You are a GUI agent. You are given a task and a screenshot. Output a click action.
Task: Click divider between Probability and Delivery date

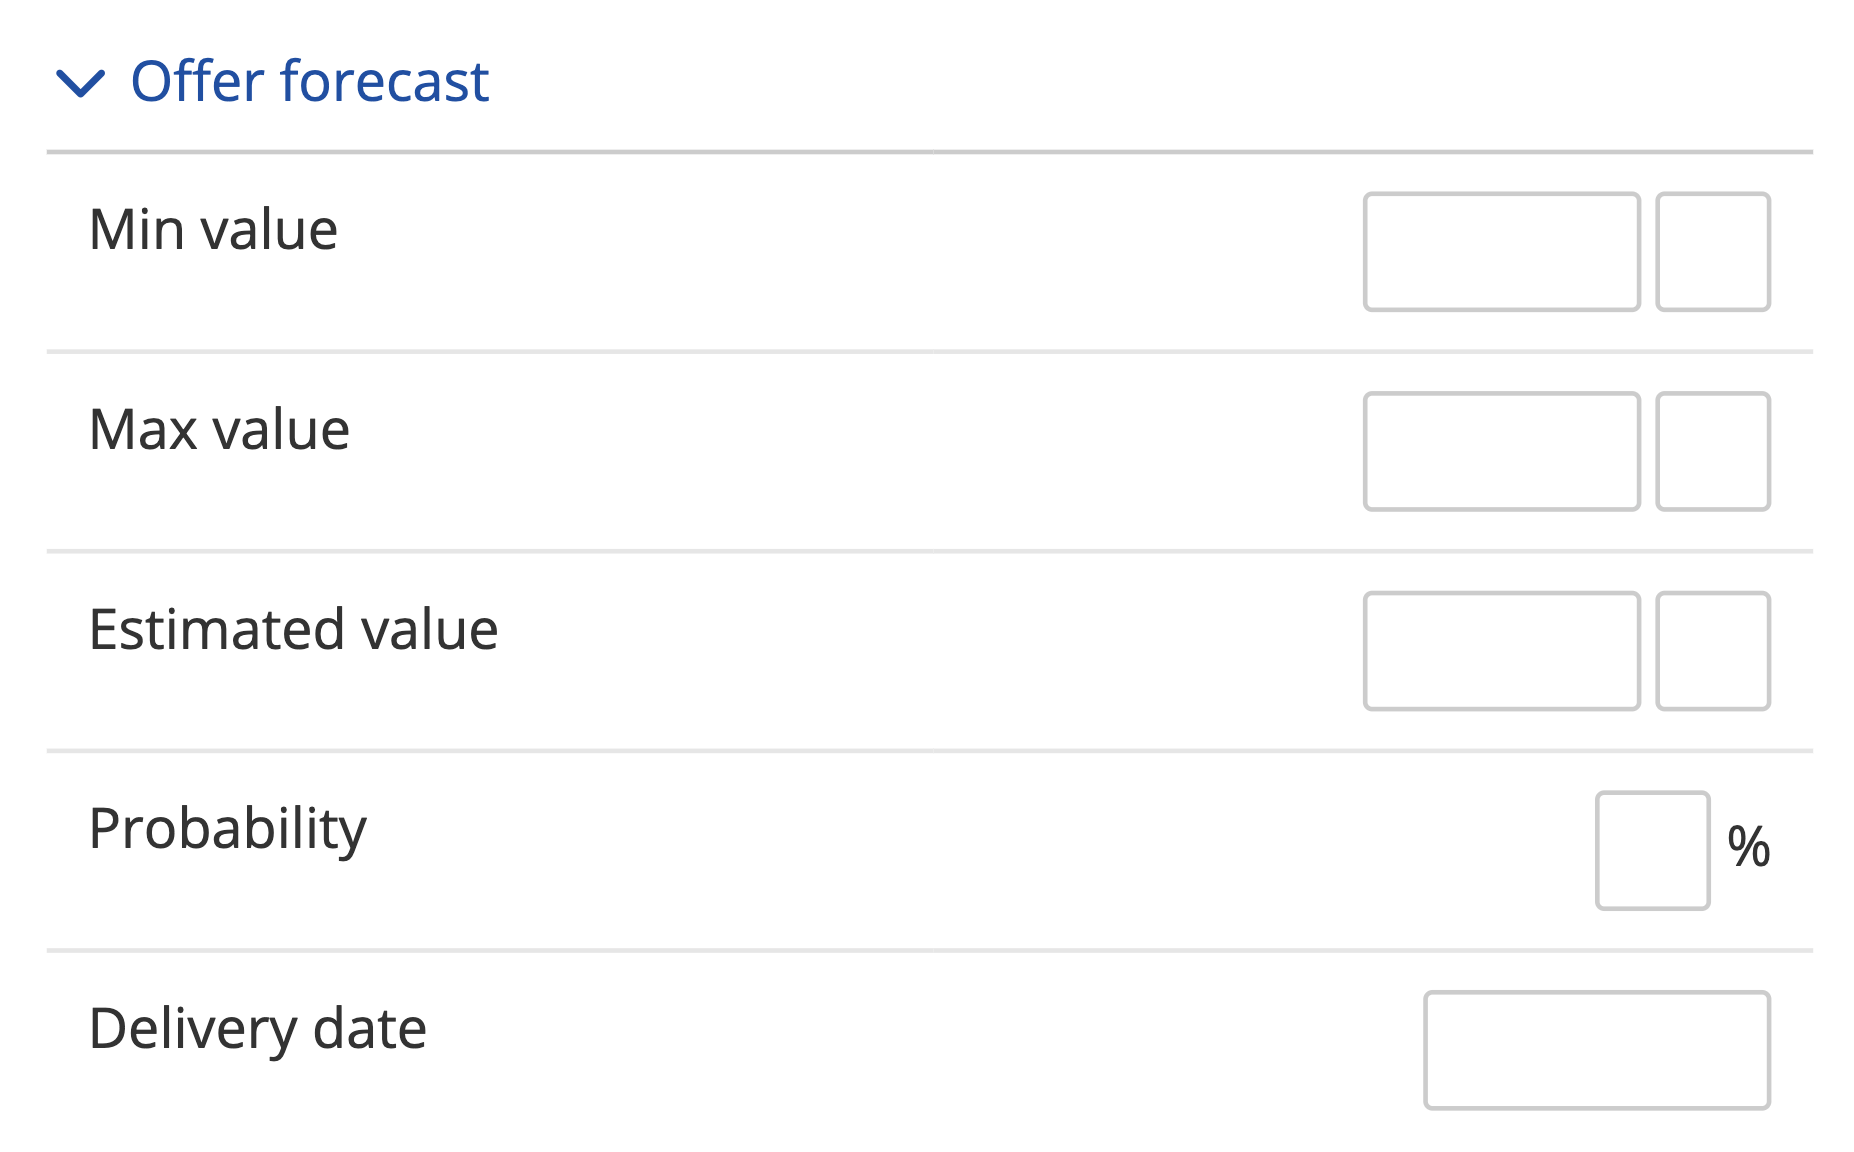tap(929, 950)
